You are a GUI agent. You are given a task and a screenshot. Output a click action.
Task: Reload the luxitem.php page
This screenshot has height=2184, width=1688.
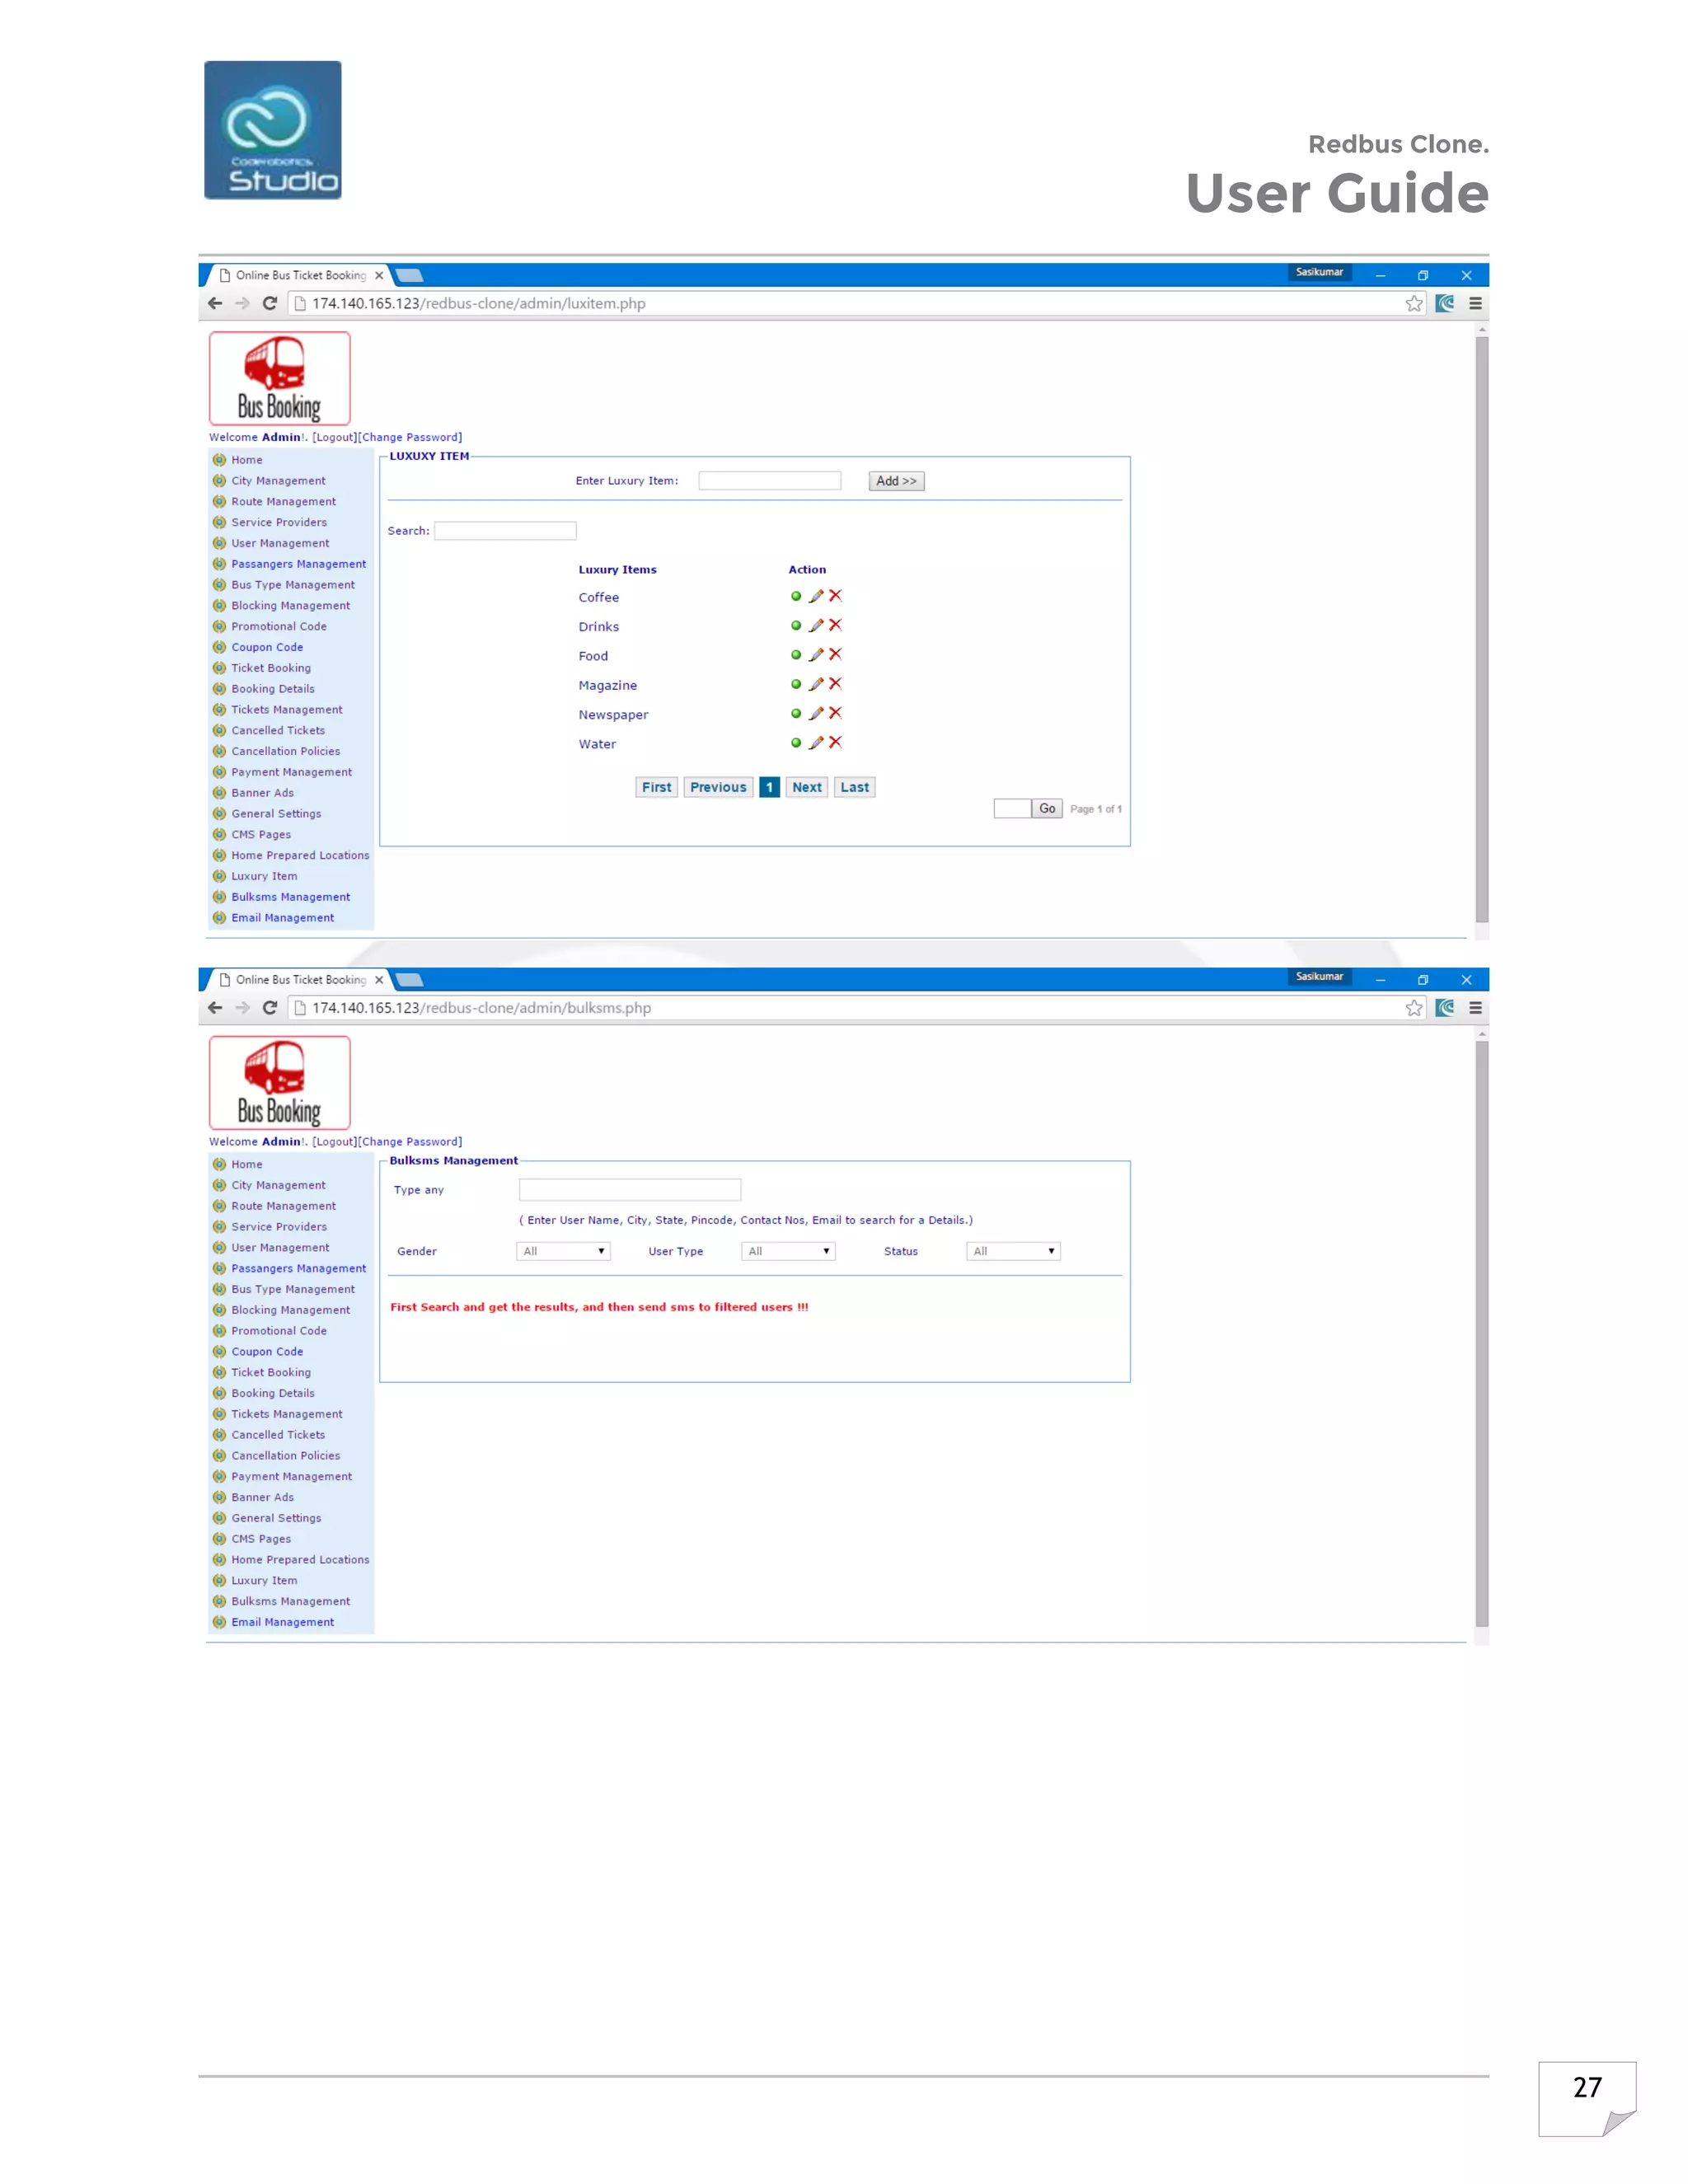(x=269, y=303)
